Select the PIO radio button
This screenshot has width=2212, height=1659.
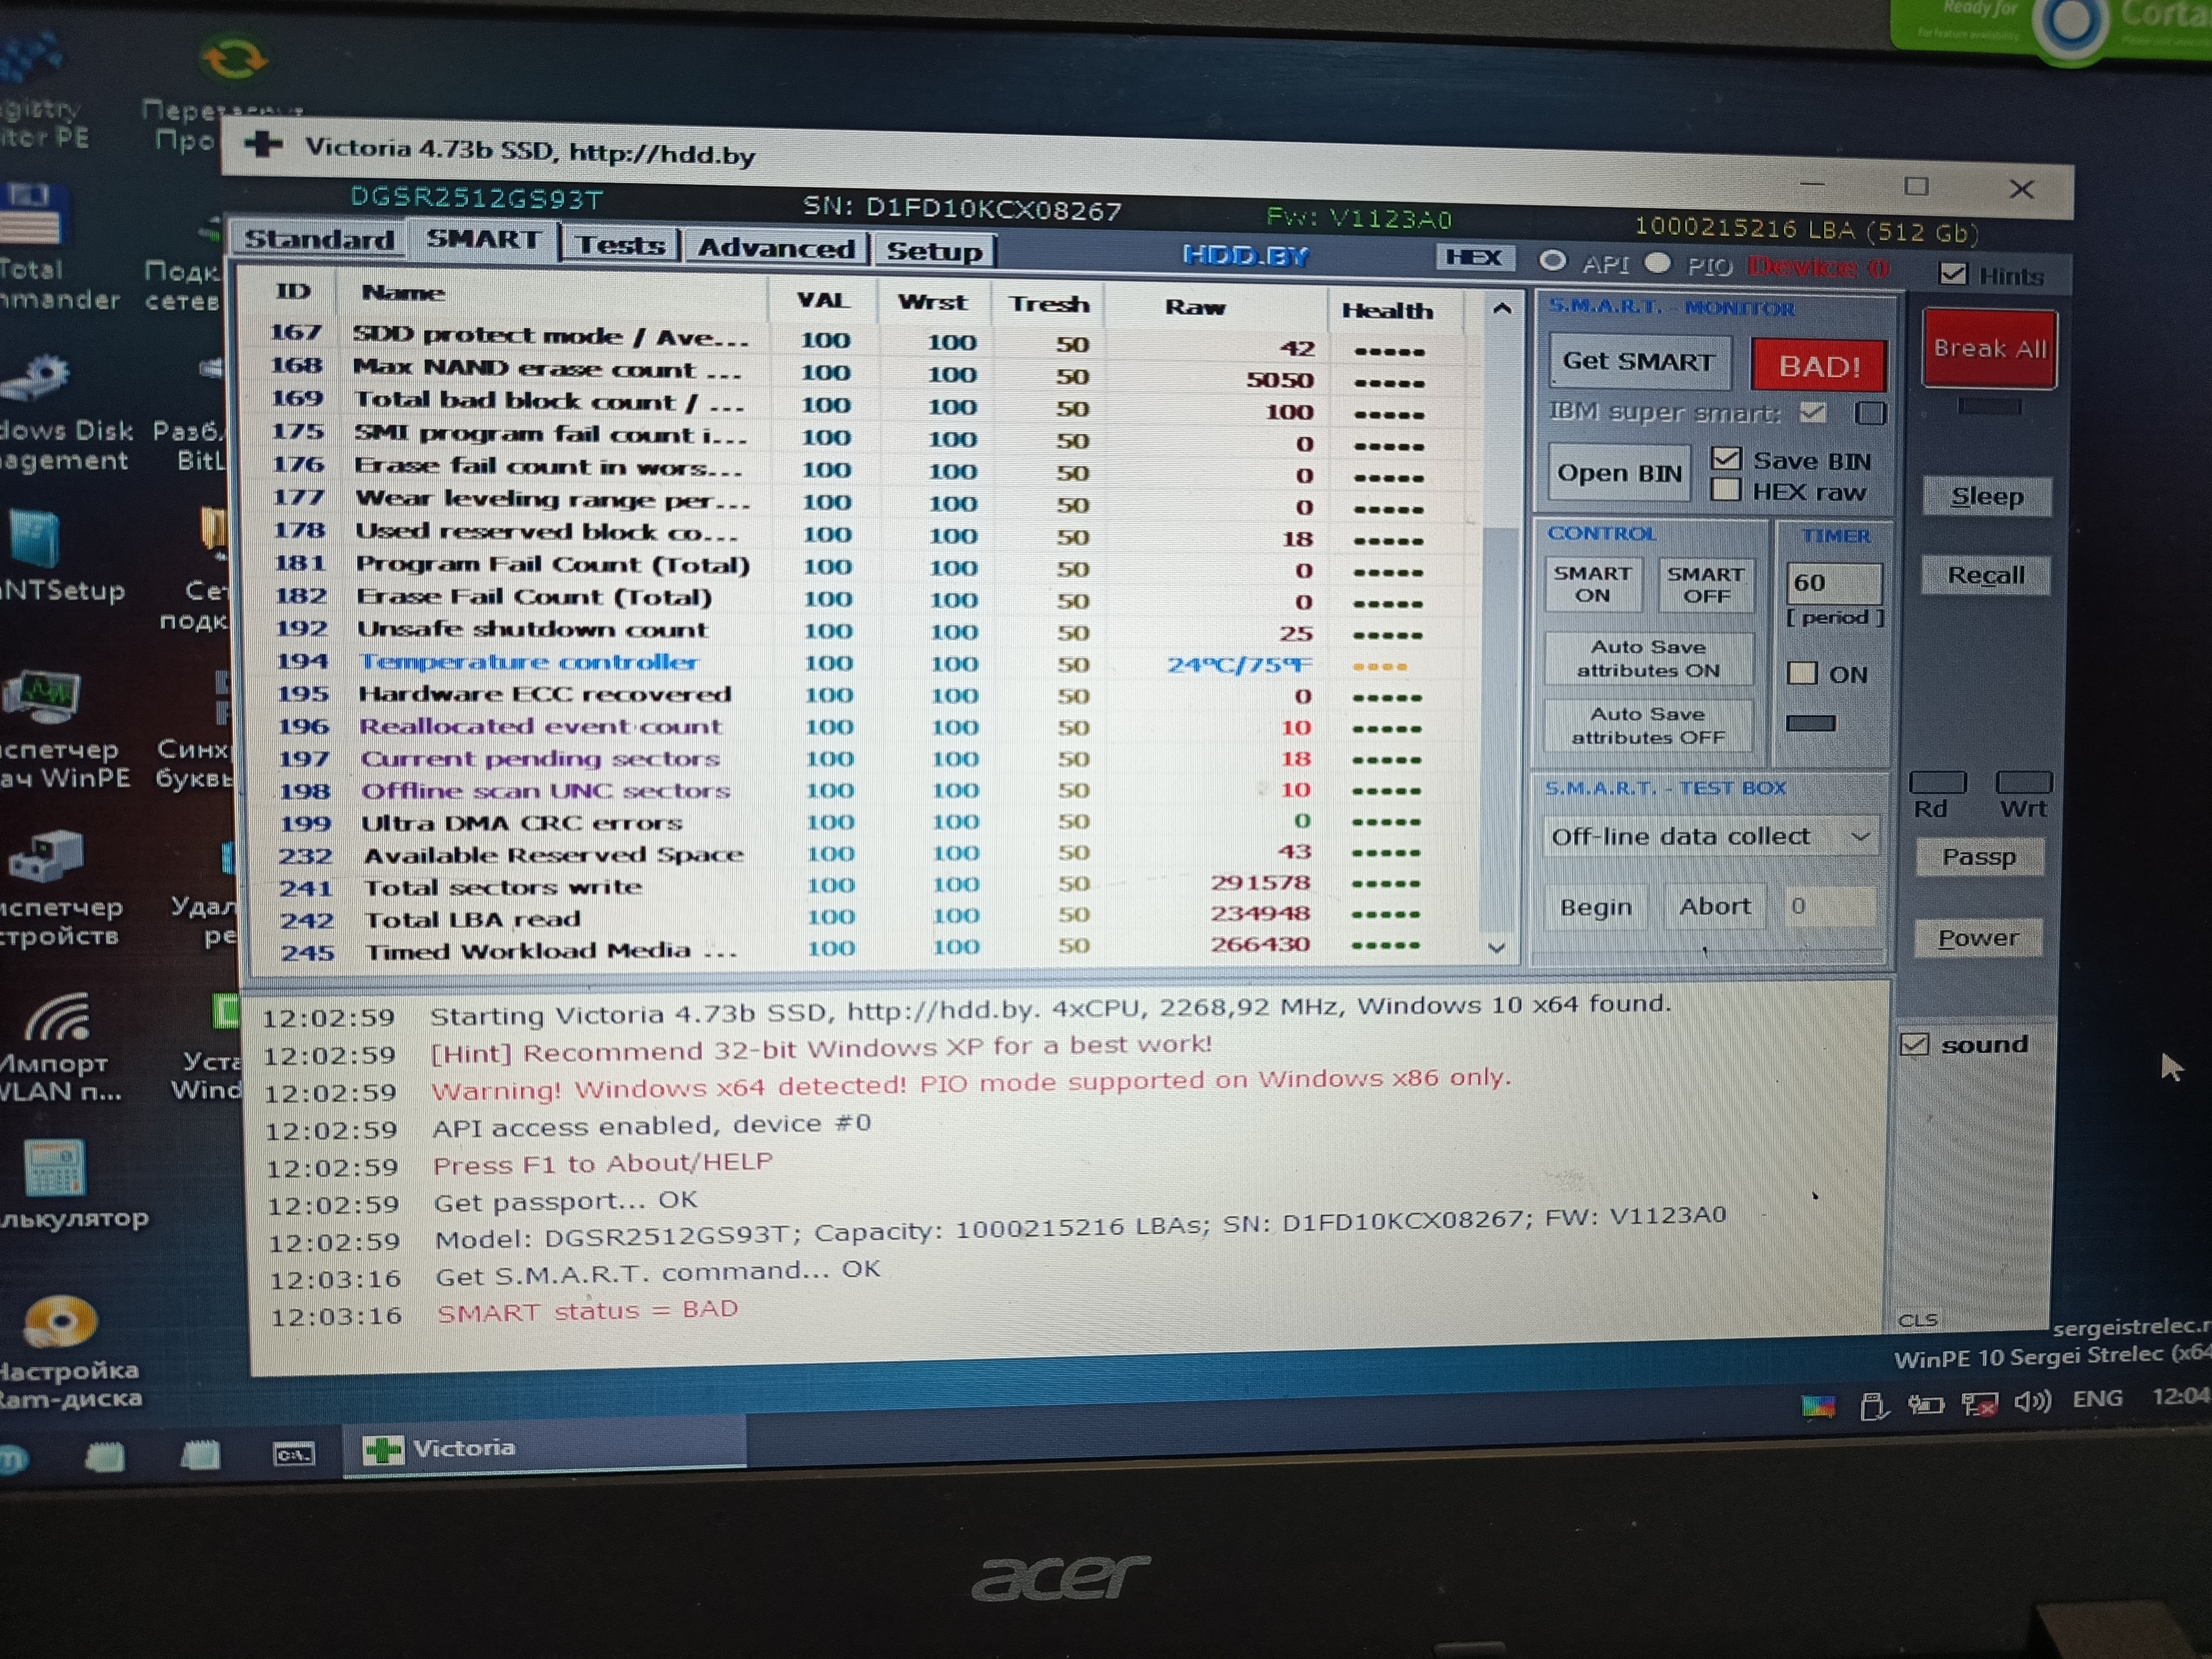coord(1658,263)
